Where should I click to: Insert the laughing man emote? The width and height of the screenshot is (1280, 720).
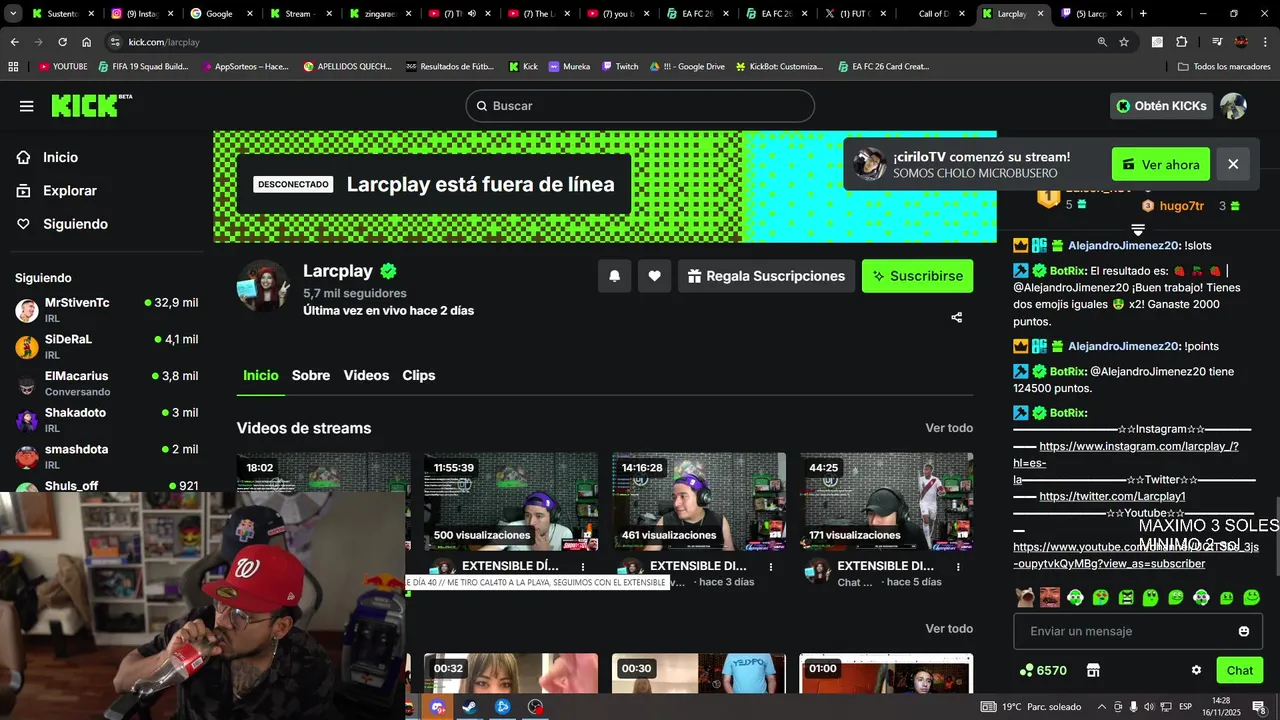(x=1050, y=597)
